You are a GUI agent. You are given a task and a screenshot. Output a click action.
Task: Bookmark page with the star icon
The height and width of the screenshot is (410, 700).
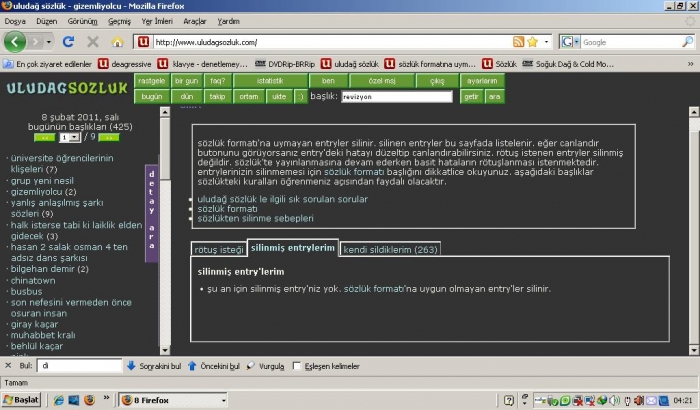pyautogui.click(x=532, y=42)
